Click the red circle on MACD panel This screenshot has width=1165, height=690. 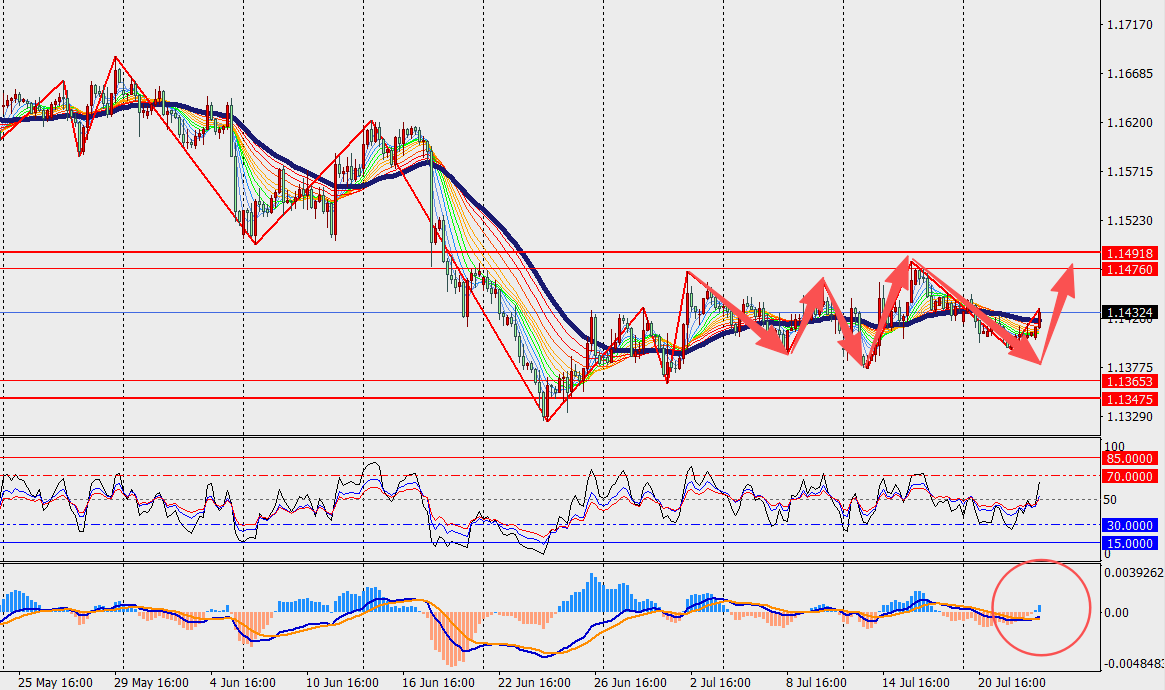[1041, 608]
